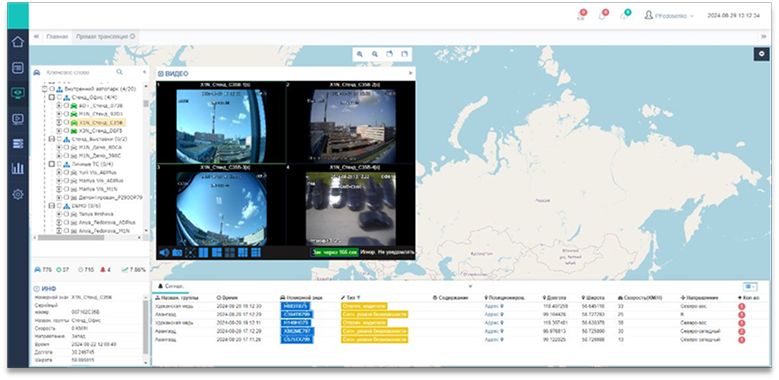Open the video playback icon in sidebar
The width and height of the screenshot is (779, 380).
pyautogui.click(x=18, y=119)
